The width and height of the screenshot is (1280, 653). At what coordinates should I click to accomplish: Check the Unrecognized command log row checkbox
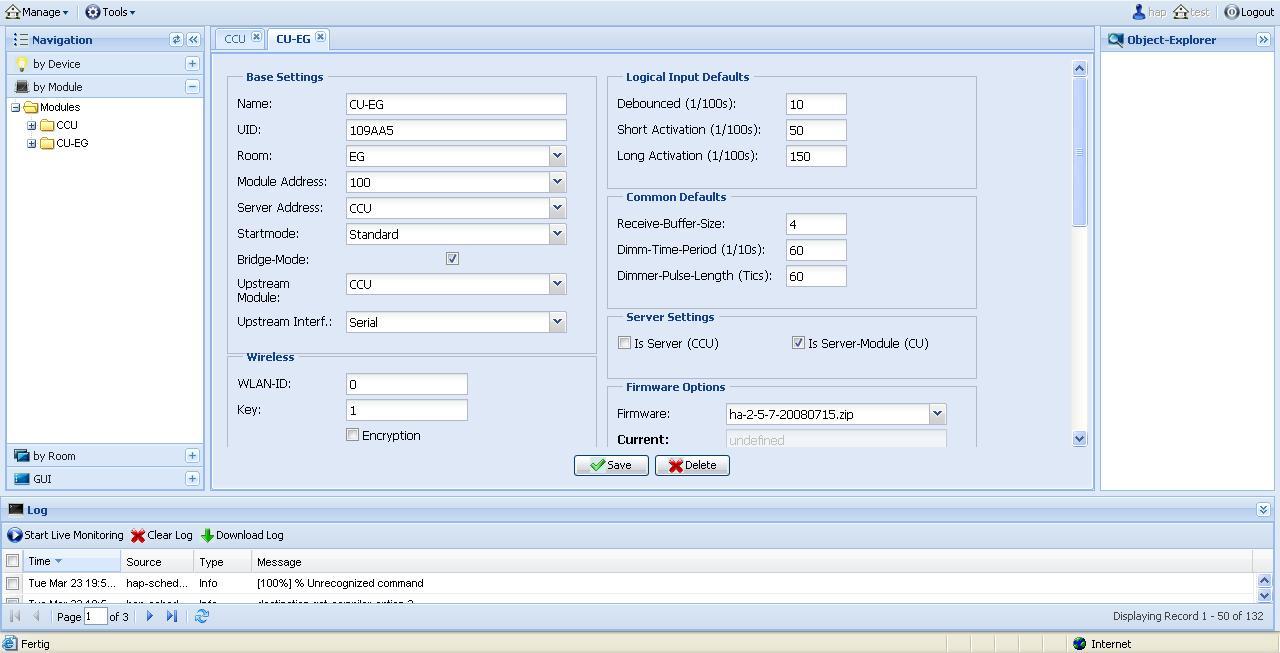click(12, 583)
